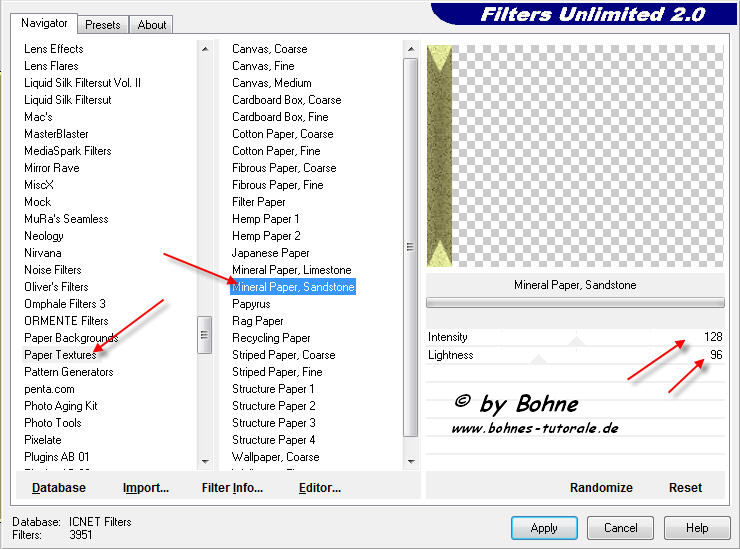Click the filter preview image

[x=575, y=156]
